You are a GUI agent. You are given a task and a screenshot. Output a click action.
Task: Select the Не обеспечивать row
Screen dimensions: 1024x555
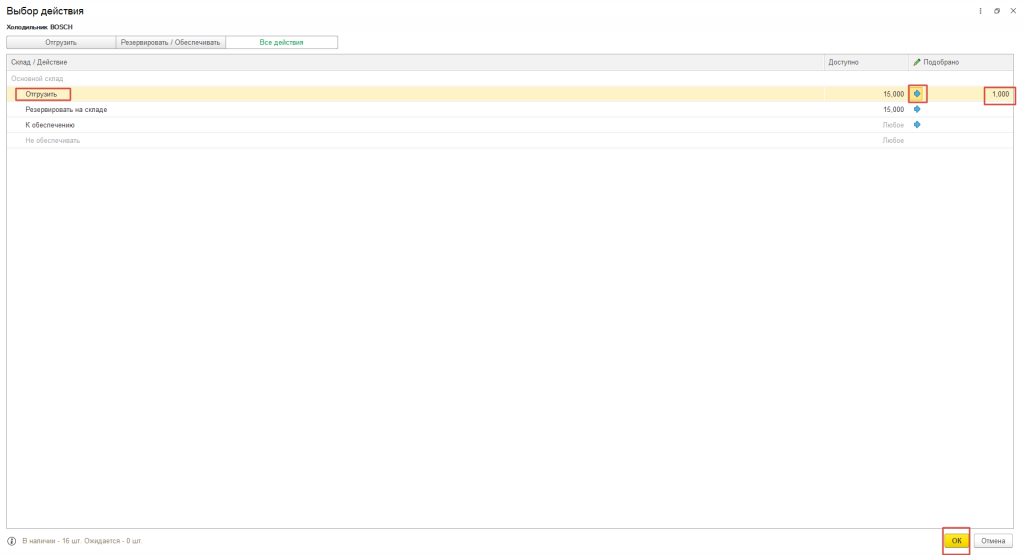coord(509,140)
